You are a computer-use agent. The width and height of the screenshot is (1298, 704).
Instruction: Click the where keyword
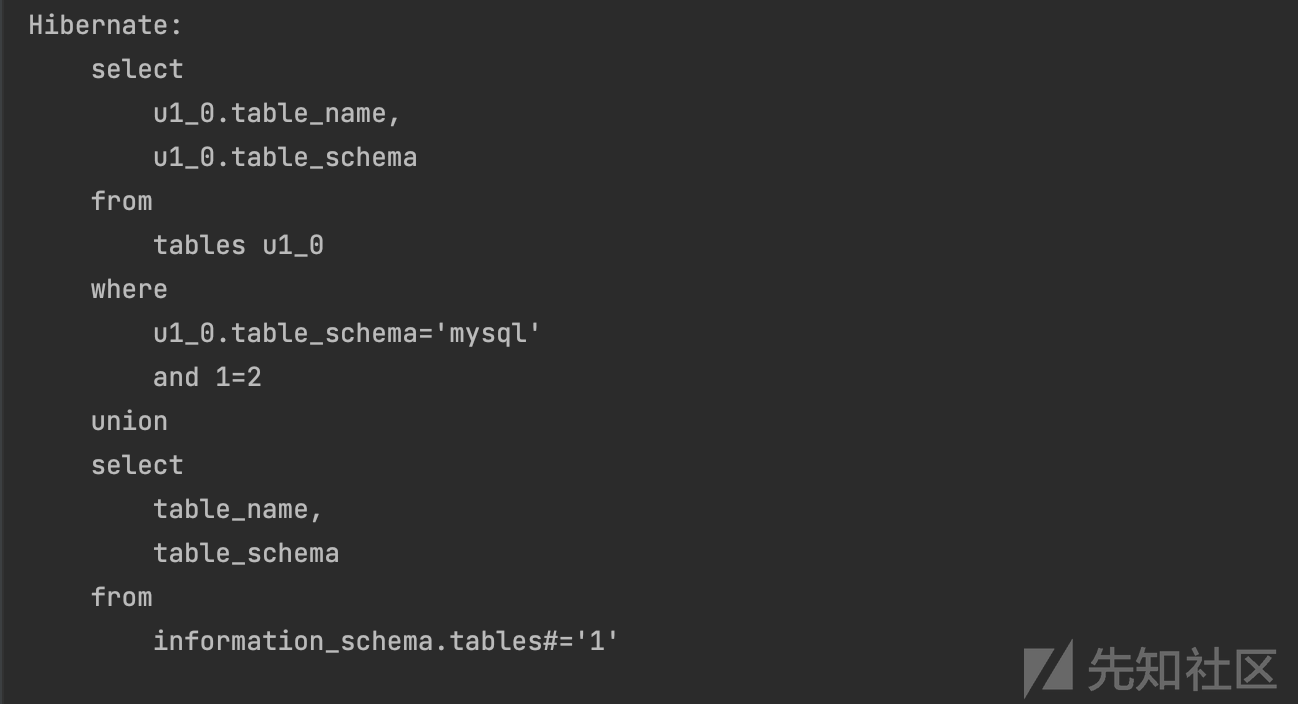click(x=129, y=289)
